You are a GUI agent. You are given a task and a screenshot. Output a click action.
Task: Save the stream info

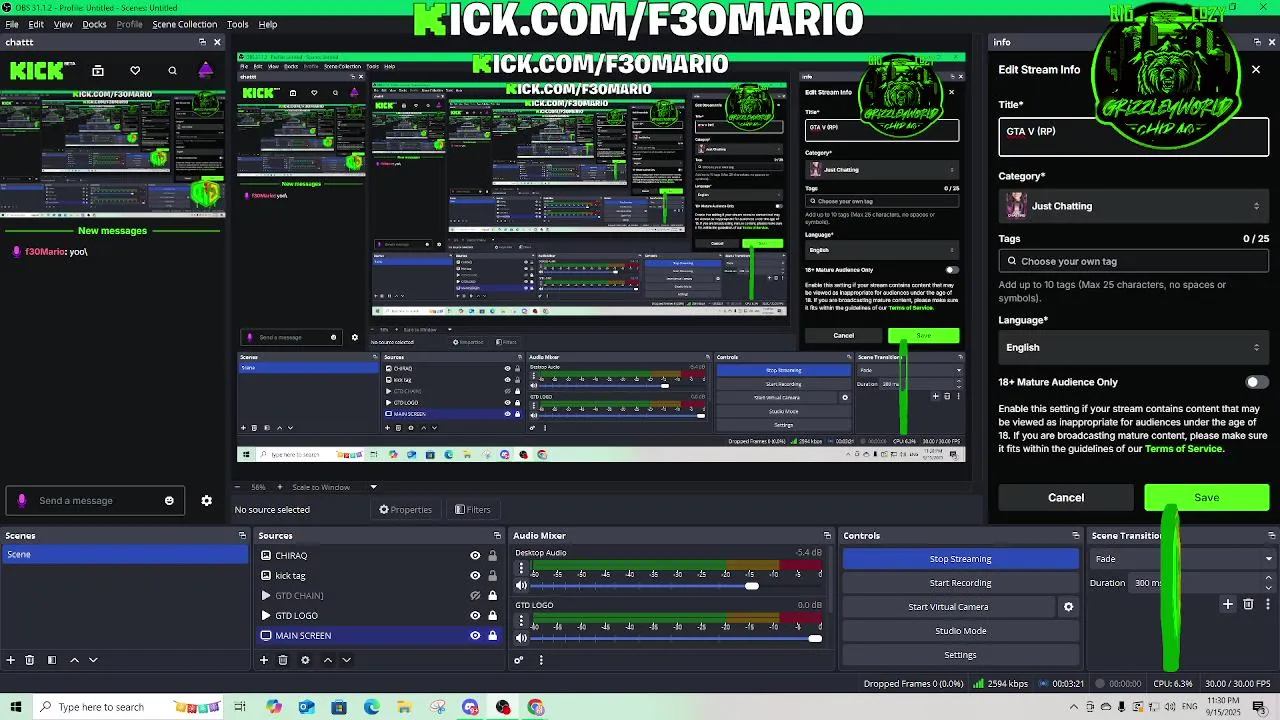(1206, 498)
